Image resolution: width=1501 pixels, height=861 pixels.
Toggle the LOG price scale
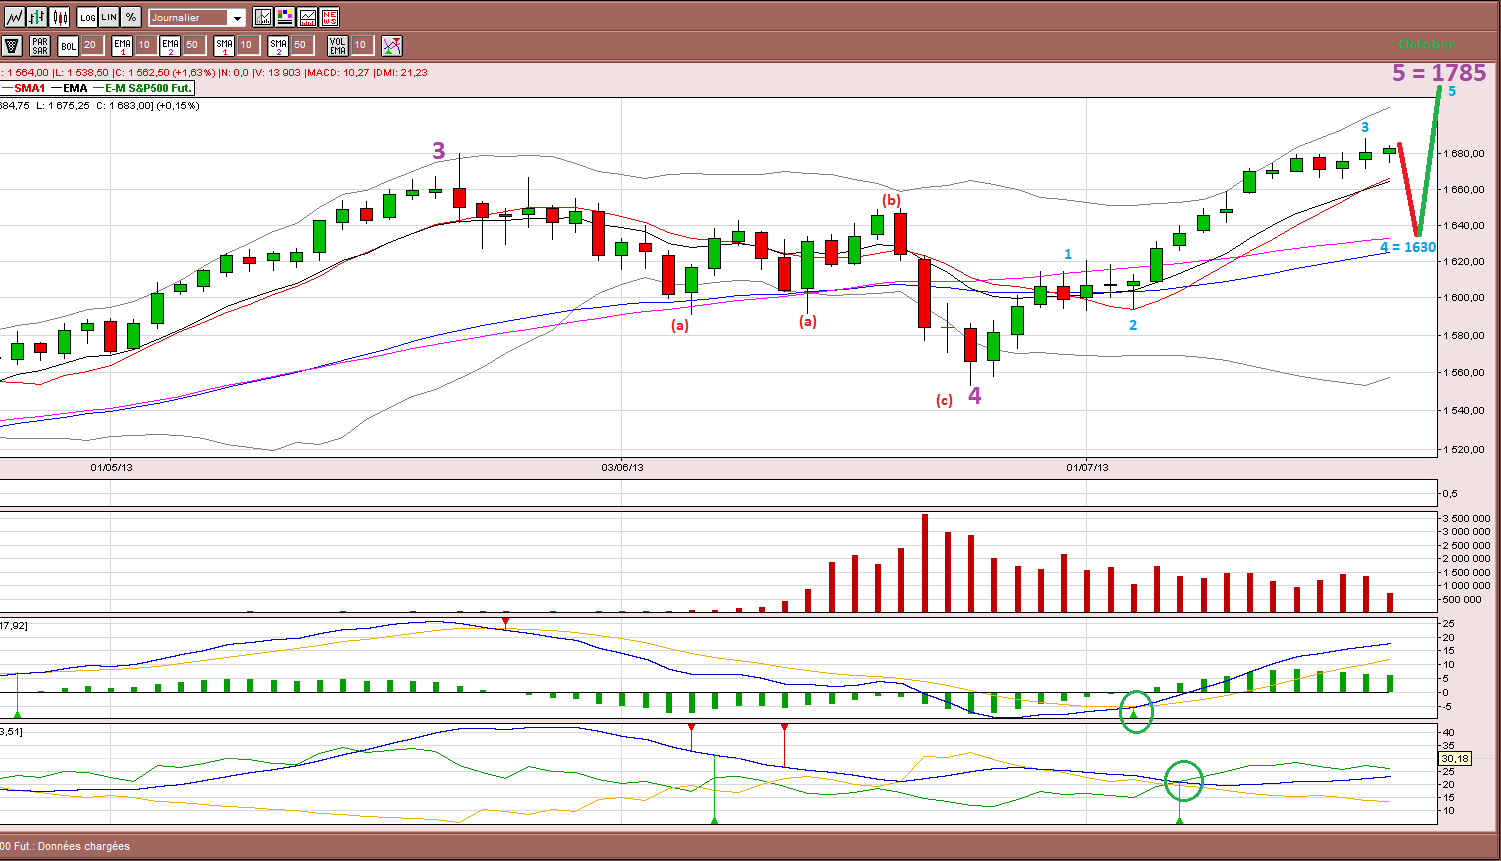87,17
